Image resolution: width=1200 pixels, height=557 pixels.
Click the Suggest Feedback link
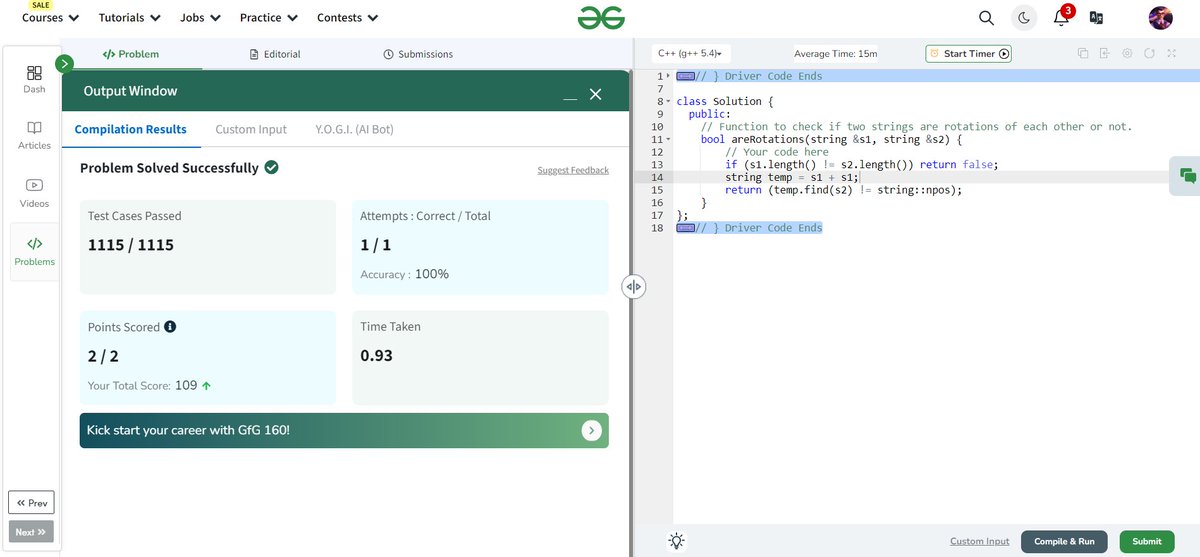pos(573,170)
